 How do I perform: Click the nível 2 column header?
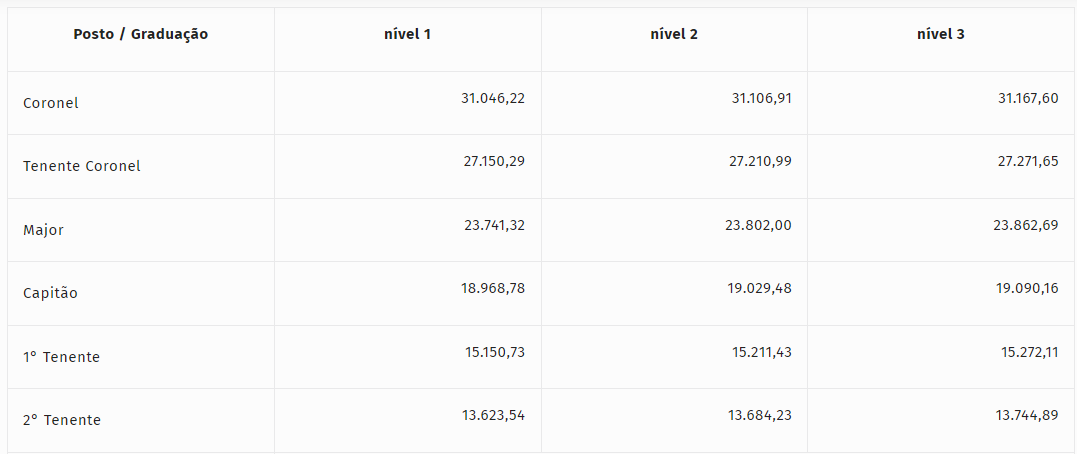(674, 34)
